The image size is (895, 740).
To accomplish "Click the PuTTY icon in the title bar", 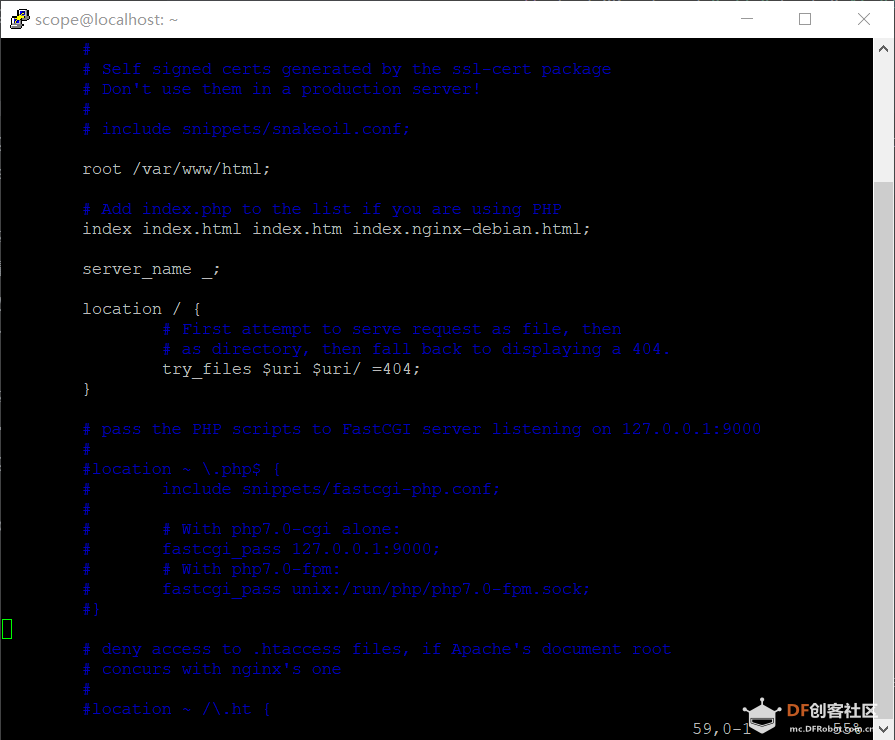I will click(19, 19).
